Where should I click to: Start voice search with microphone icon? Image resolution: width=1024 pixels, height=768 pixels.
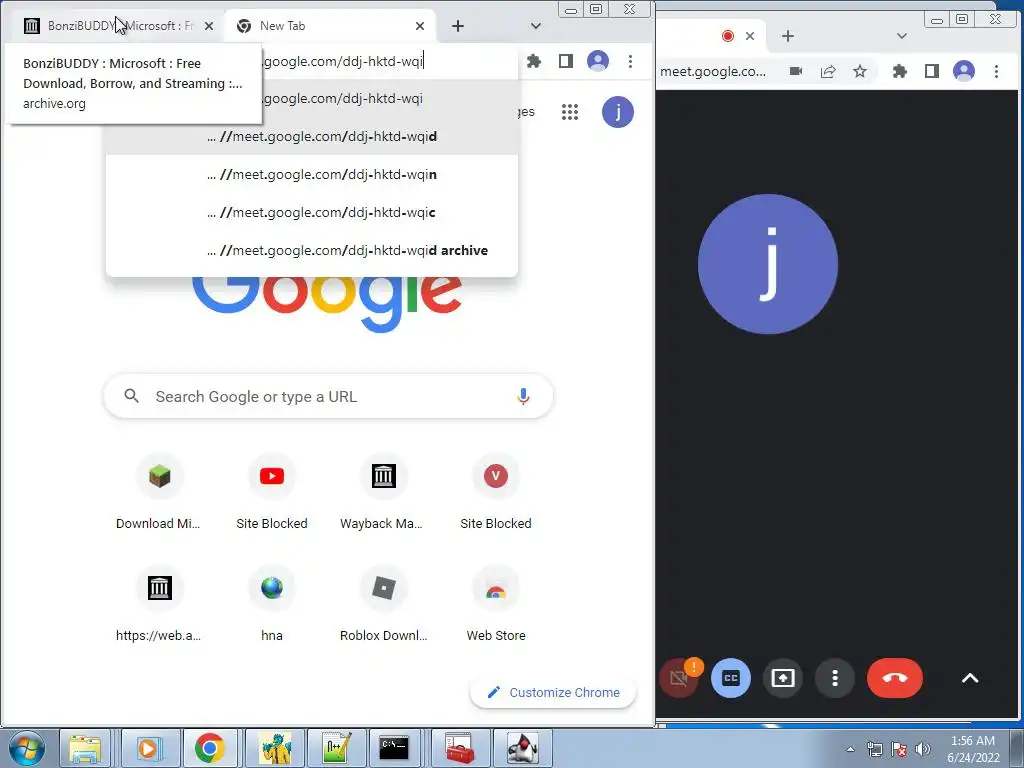pos(523,396)
